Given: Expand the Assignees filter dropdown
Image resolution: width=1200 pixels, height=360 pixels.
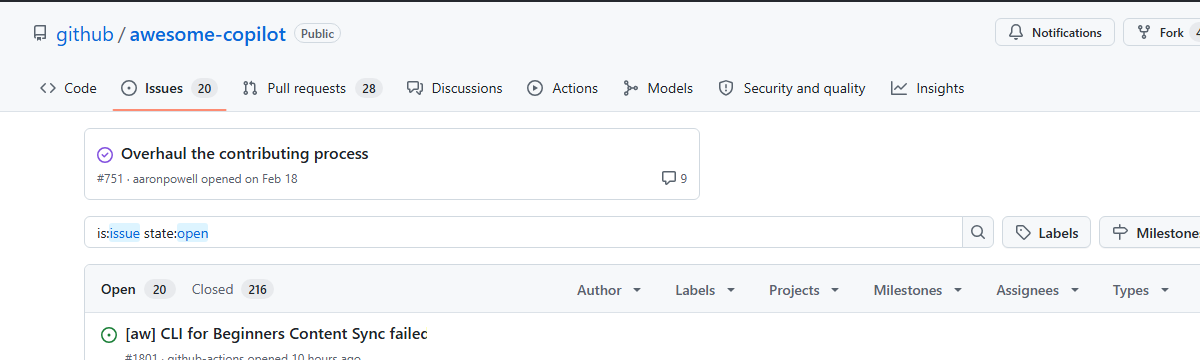Looking at the screenshot, I should click(1038, 290).
